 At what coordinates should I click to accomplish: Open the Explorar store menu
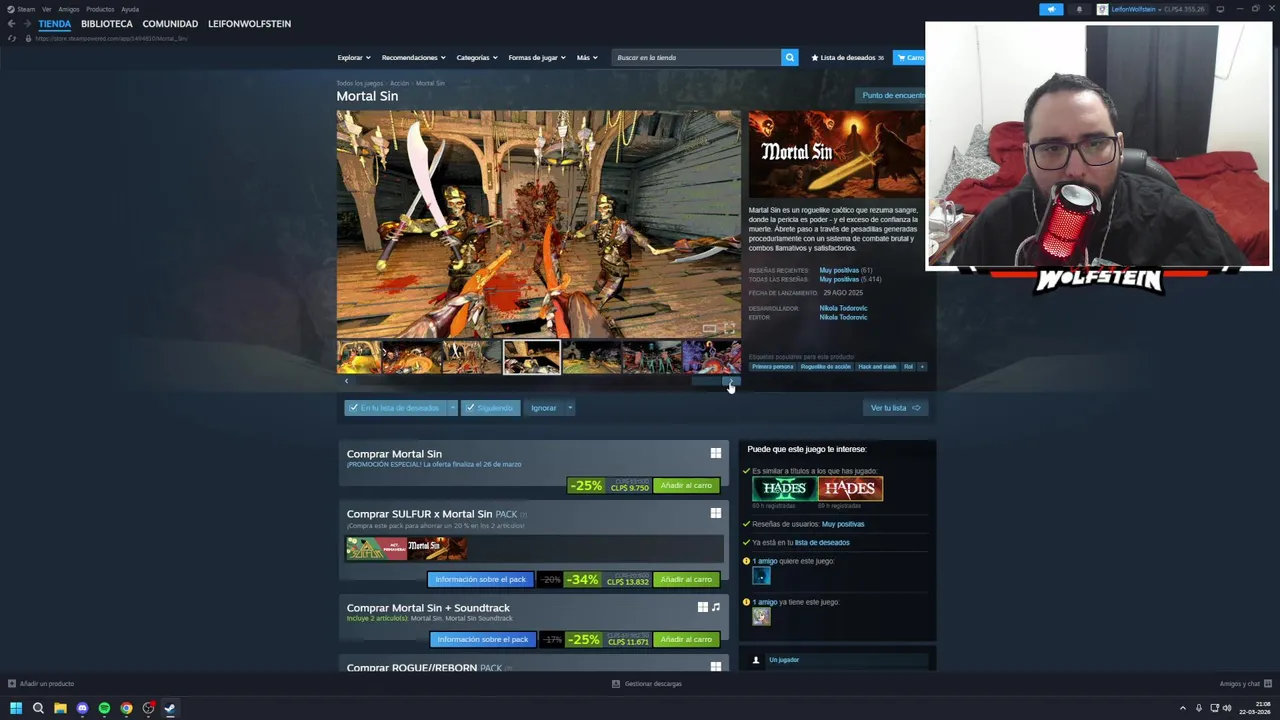354,58
